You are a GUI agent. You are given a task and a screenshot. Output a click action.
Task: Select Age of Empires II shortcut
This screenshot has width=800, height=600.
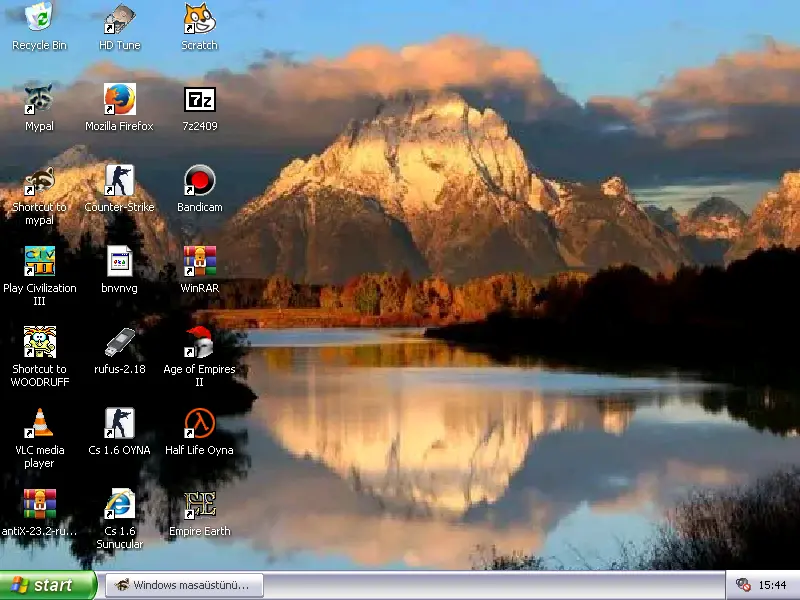pos(199,342)
